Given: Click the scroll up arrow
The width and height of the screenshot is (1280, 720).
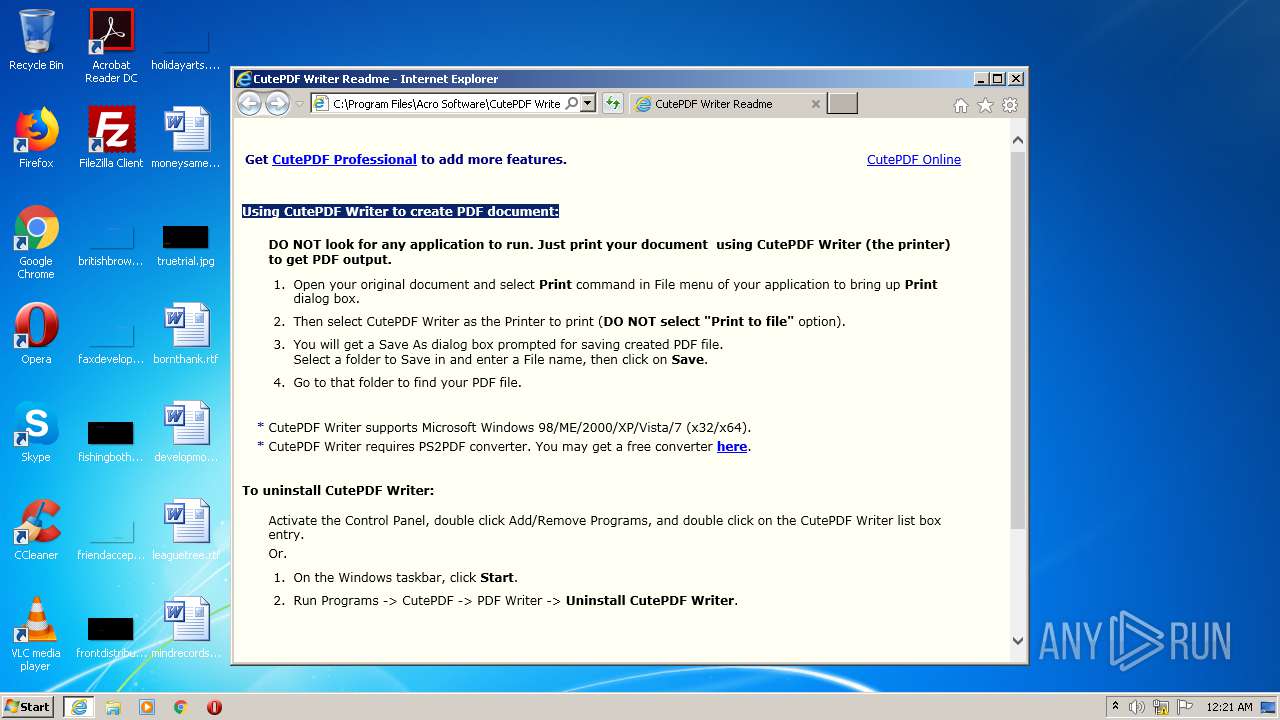Looking at the screenshot, I should click(x=1017, y=141).
